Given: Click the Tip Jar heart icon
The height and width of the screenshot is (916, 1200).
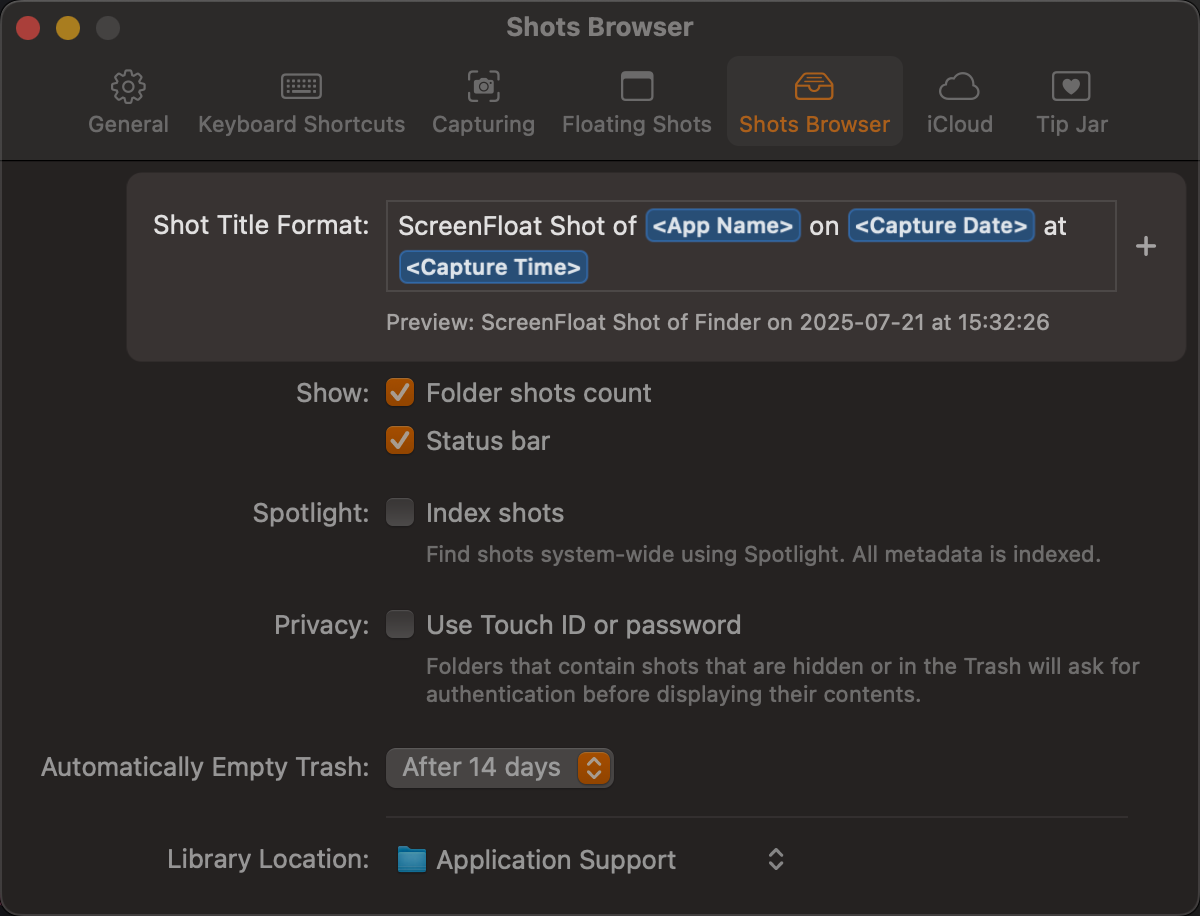Looking at the screenshot, I should [1071, 88].
